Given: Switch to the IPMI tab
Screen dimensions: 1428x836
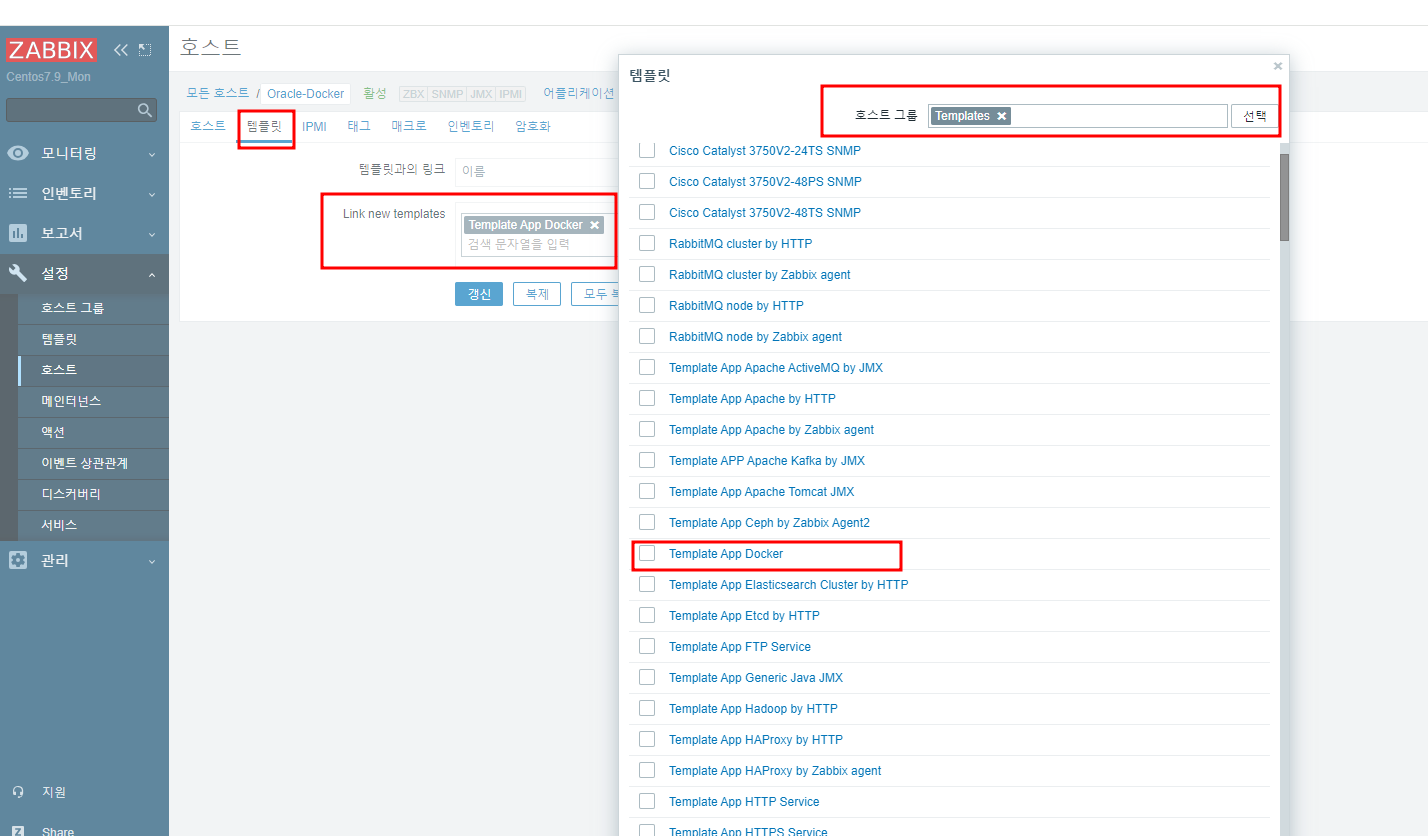Looking at the screenshot, I should 315,126.
